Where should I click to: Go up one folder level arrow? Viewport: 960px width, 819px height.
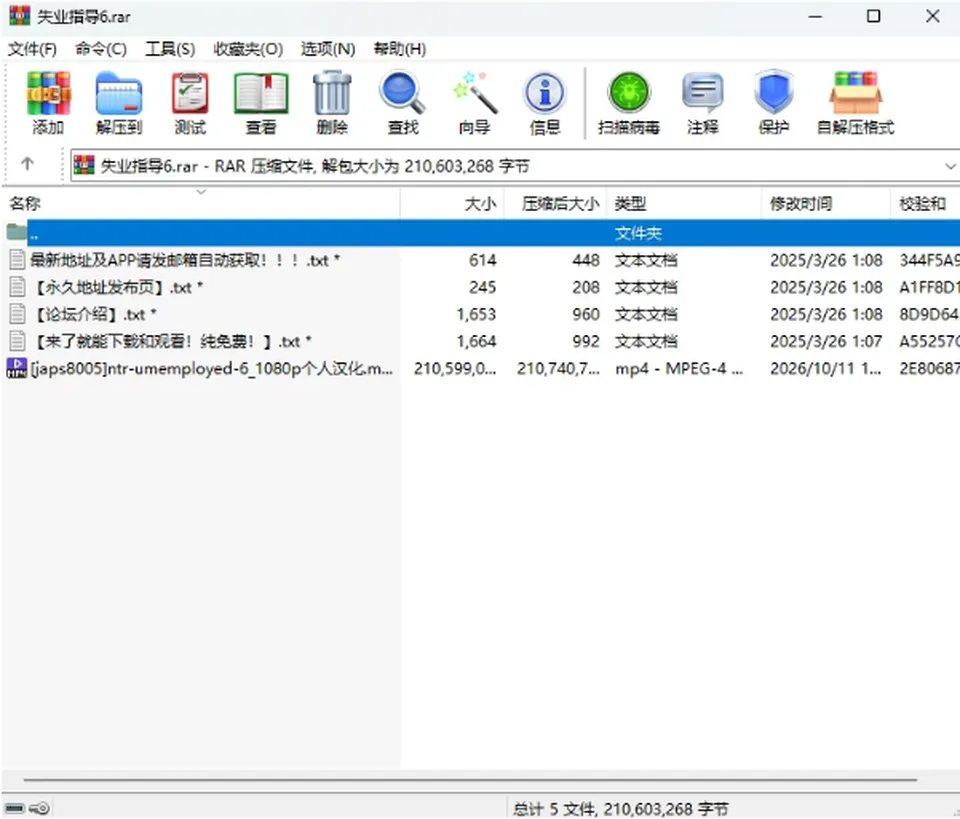[27, 164]
